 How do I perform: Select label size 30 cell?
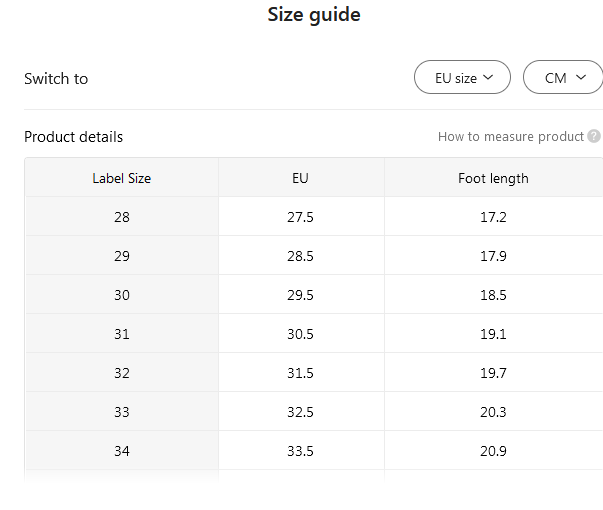click(121, 295)
